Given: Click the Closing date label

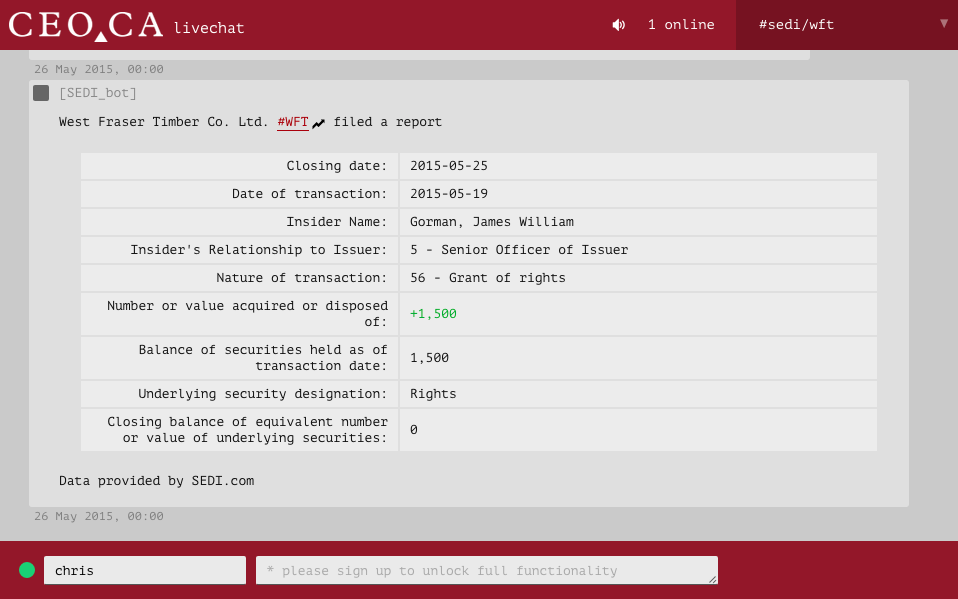Looking at the screenshot, I should 337,166.
